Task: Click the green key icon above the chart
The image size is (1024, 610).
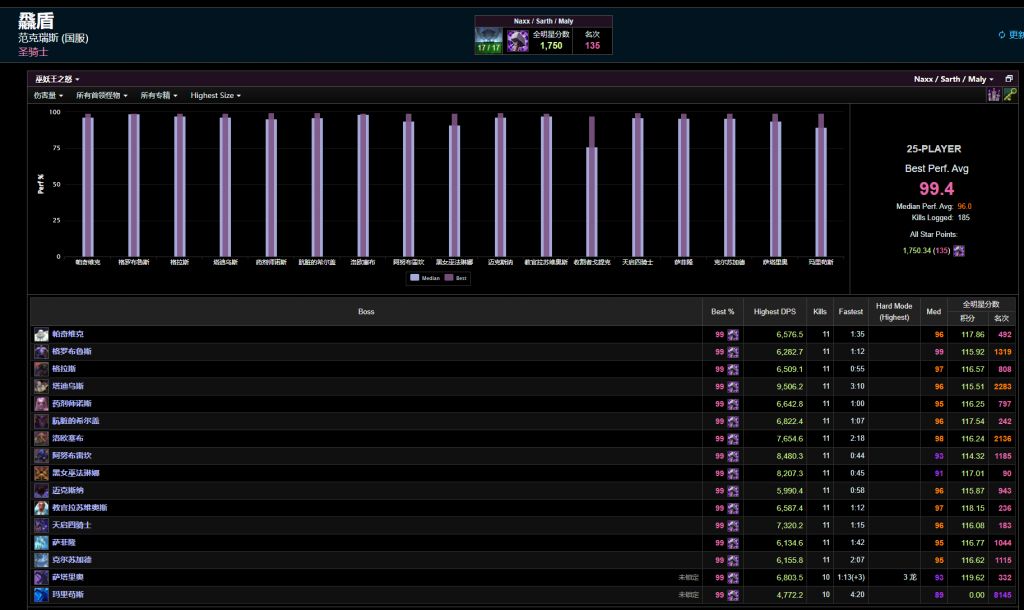Action: [1010, 95]
